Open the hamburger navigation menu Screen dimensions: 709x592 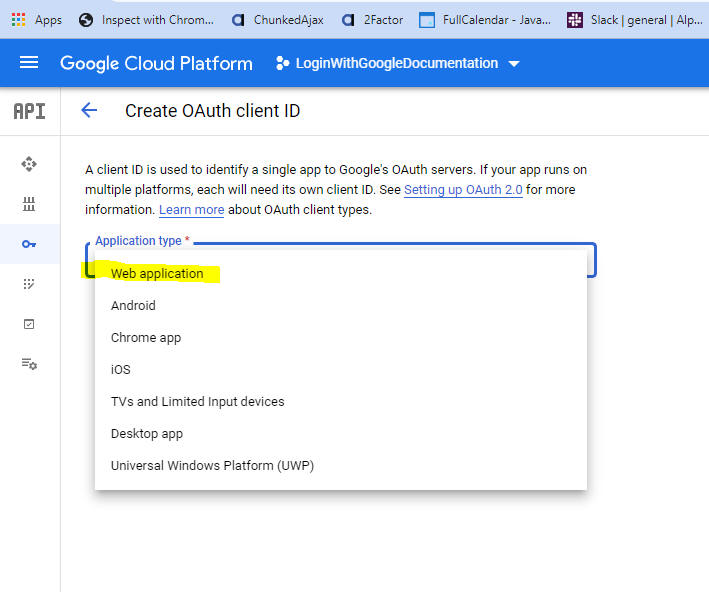click(x=29, y=62)
